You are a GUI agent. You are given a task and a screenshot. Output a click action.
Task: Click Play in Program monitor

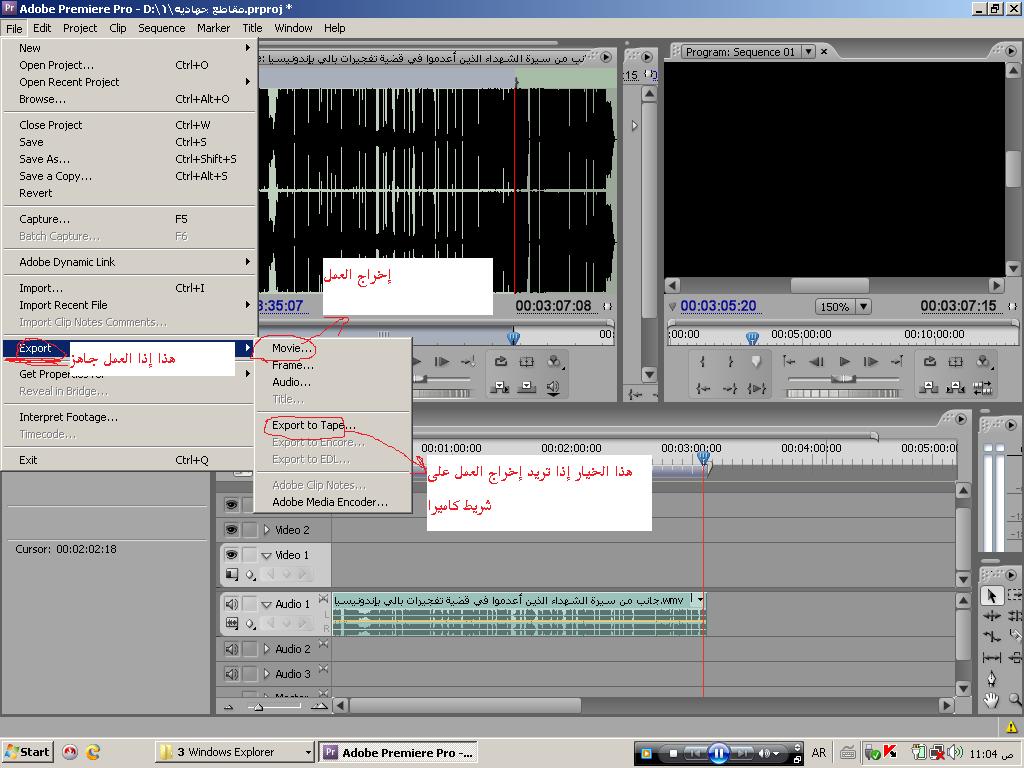pos(844,362)
